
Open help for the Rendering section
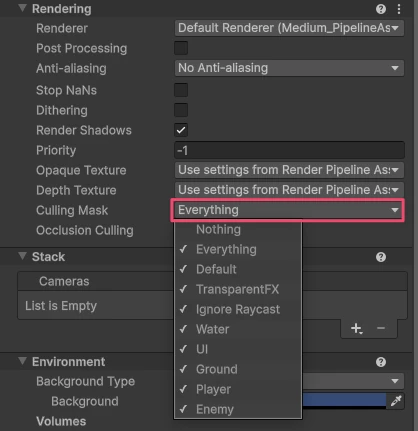[x=381, y=9]
